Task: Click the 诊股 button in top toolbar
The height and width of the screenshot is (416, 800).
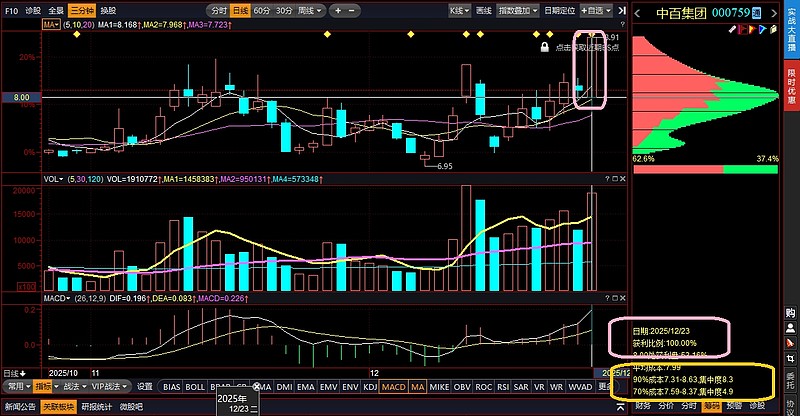Action: pyautogui.click(x=33, y=10)
